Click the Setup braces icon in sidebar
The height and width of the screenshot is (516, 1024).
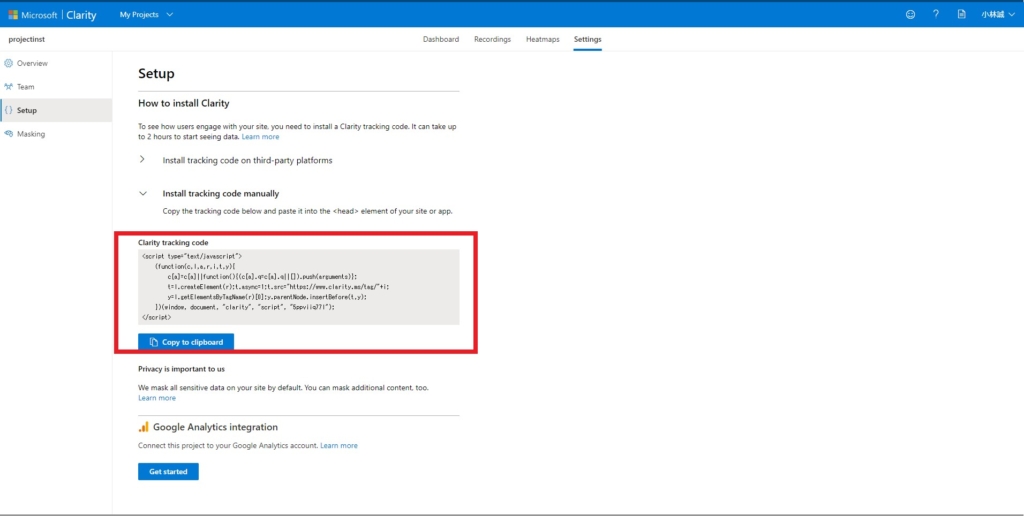click(8, 110)
